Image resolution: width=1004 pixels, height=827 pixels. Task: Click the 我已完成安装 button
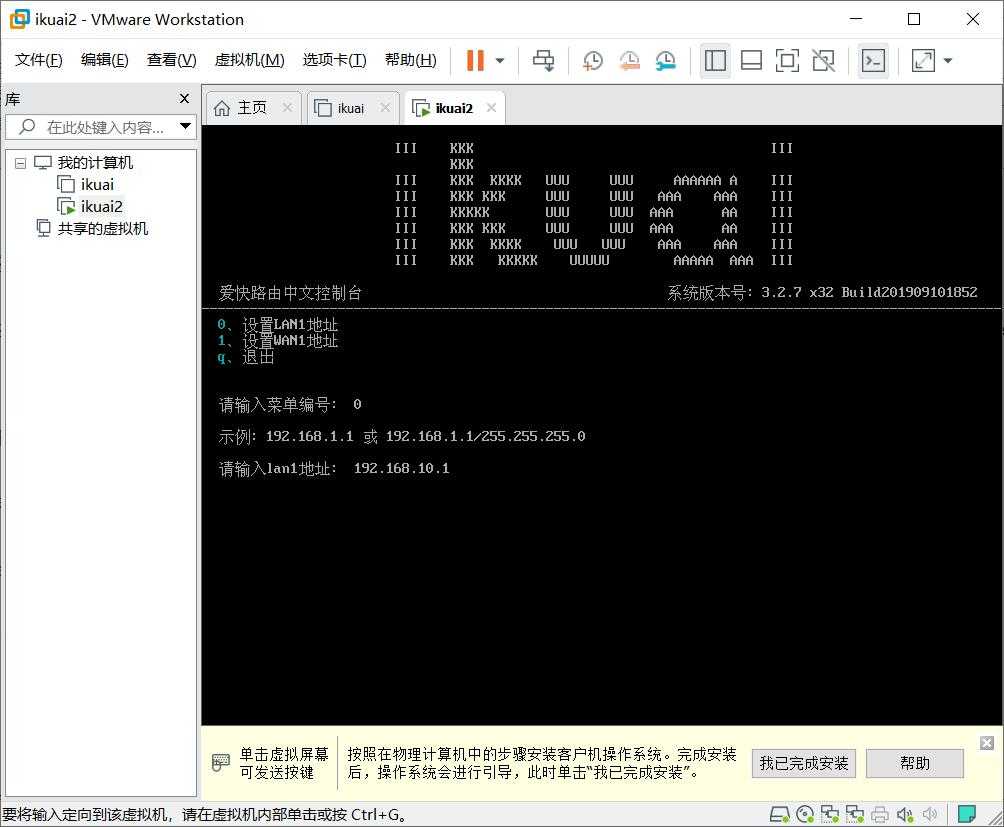[x=804, y=763]
